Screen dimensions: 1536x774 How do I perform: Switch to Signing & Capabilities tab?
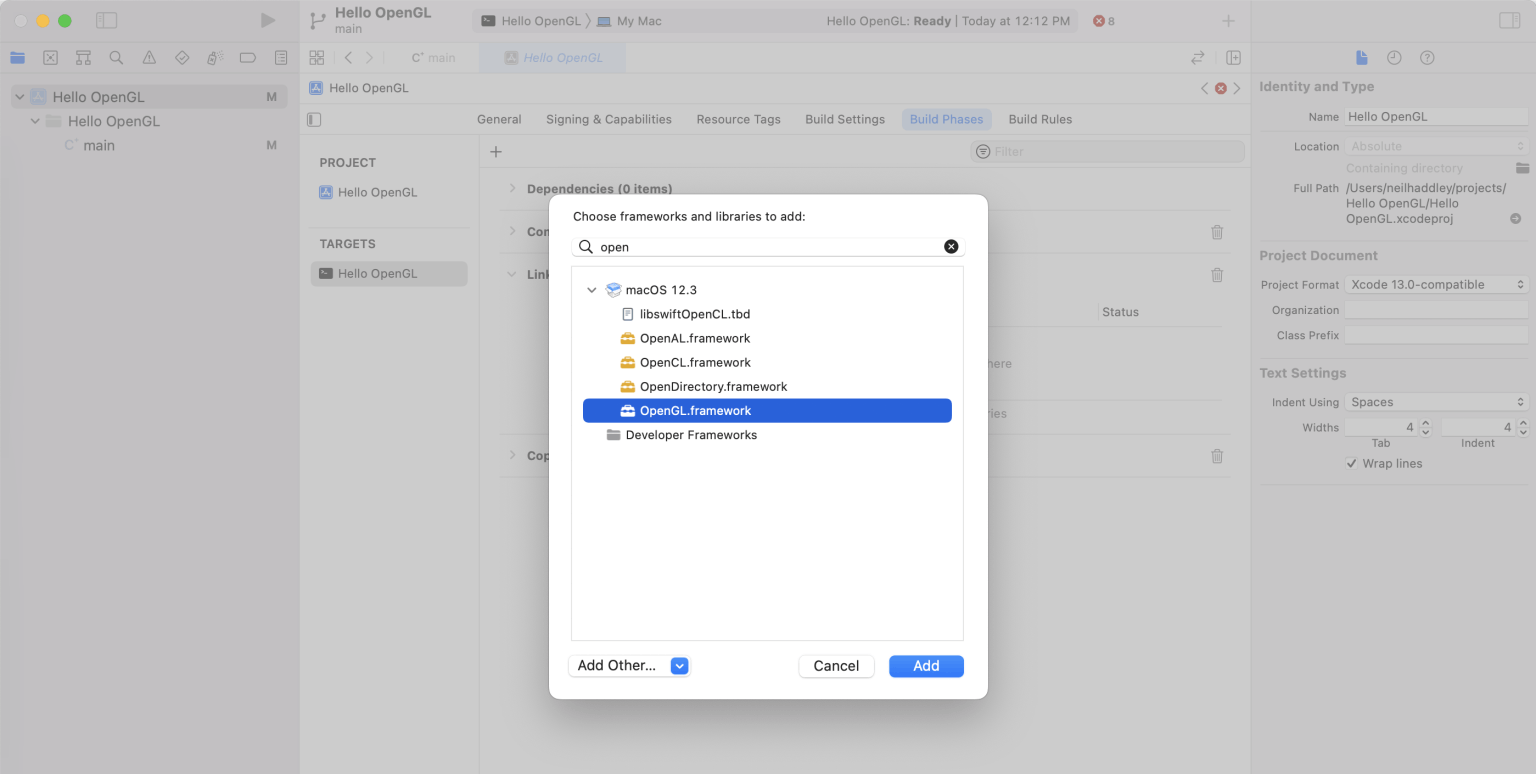coord(608,119)
